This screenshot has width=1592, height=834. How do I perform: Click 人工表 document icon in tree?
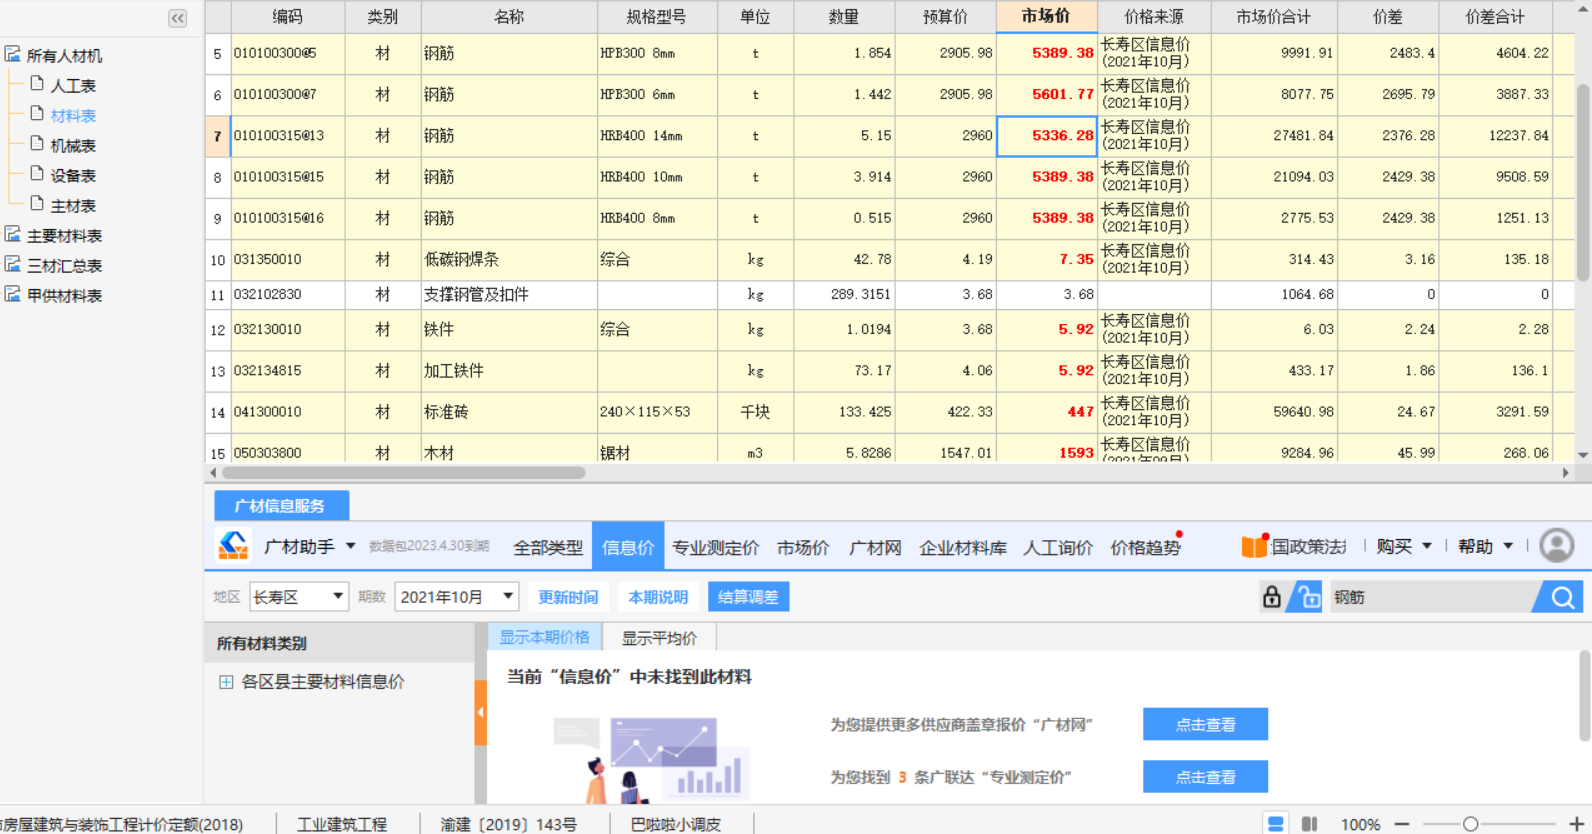37,84
